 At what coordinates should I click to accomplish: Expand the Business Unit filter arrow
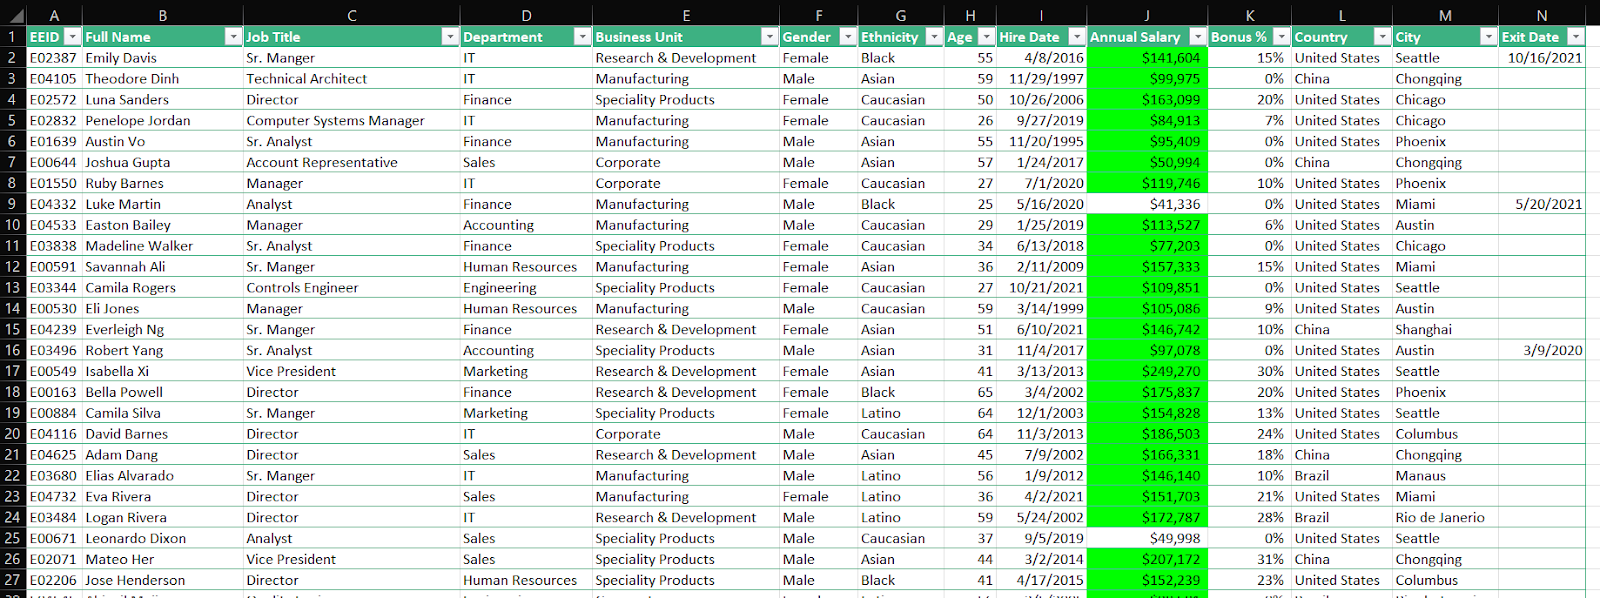(768, 37)
